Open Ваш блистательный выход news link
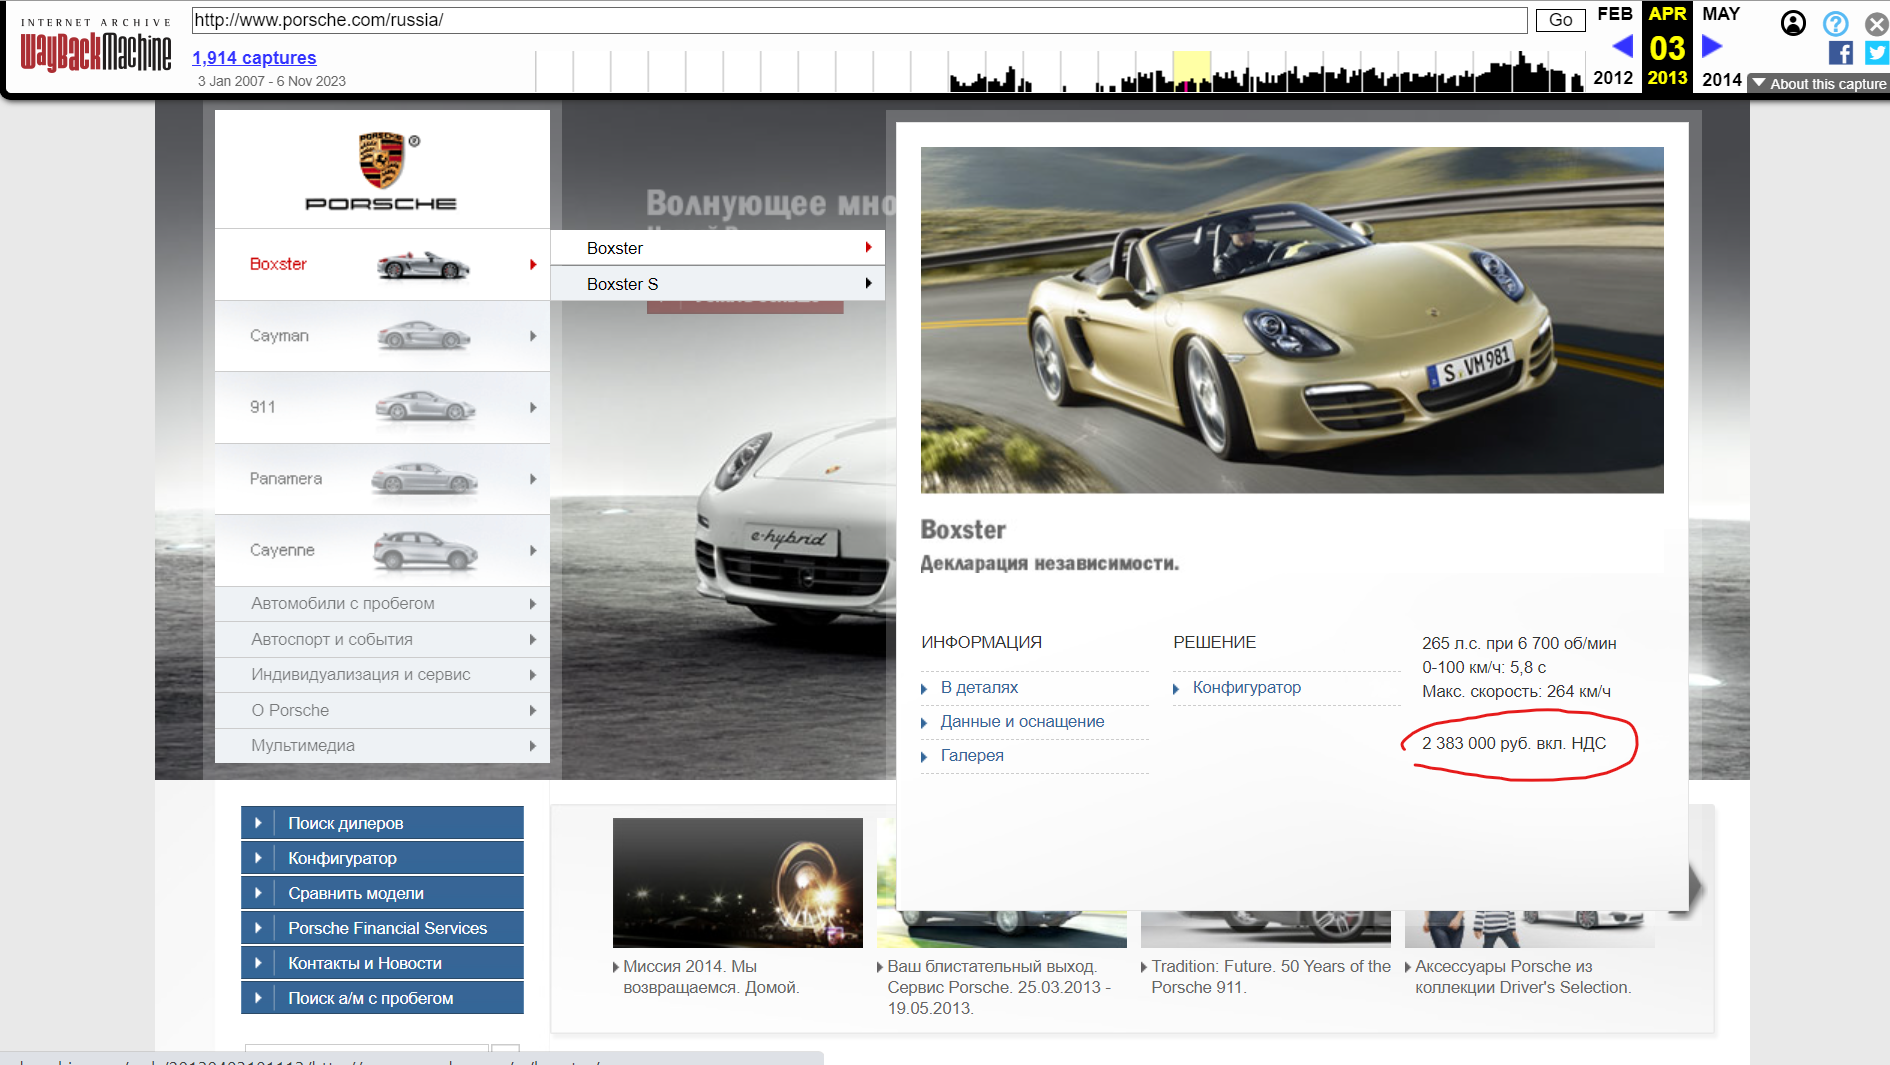Viewport: 1890px width, 1065px height. pyautogui.click(x=1000, y=987)
